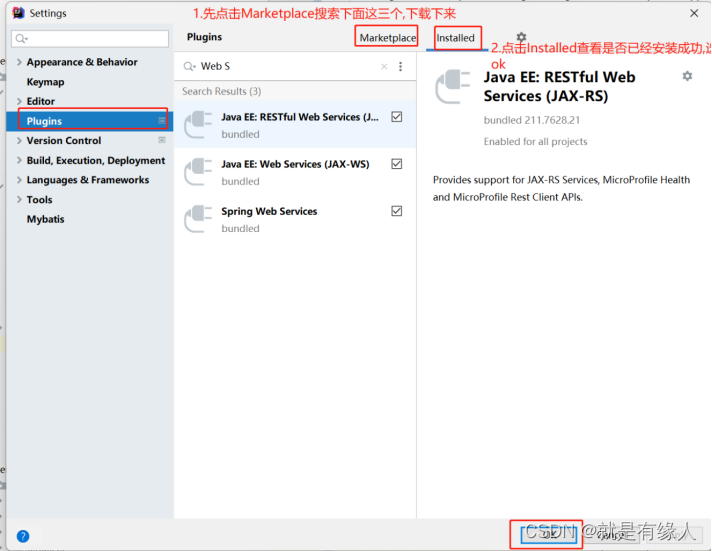Clear the plugin search with the X icon
Screen dimensions: 712x551
coord(384,66)
